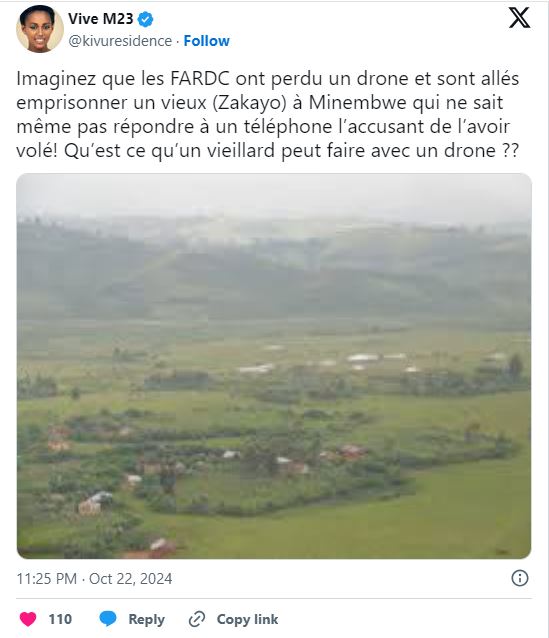Viewport: 549px width, 638px height.
Task: Click the Vive M23 display name
Action: pyautogui.click(x=101, y=19)
